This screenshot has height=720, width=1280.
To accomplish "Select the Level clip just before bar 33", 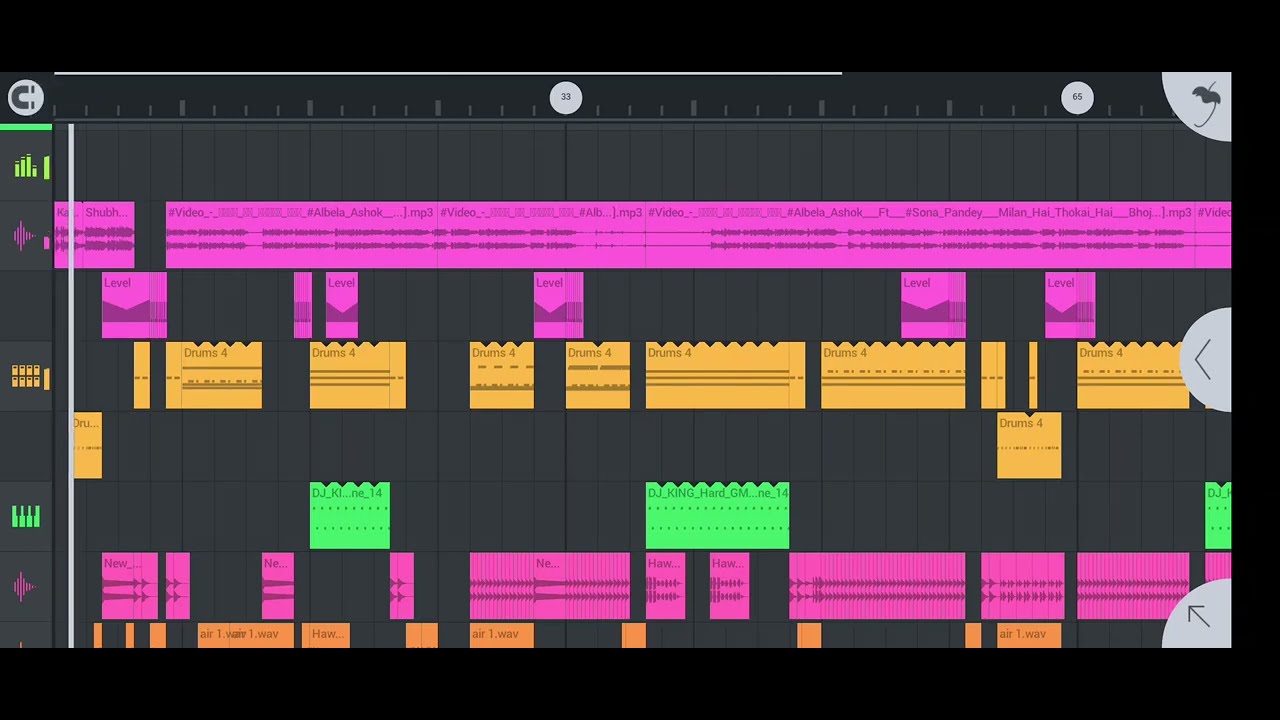I will pos(558,305).
